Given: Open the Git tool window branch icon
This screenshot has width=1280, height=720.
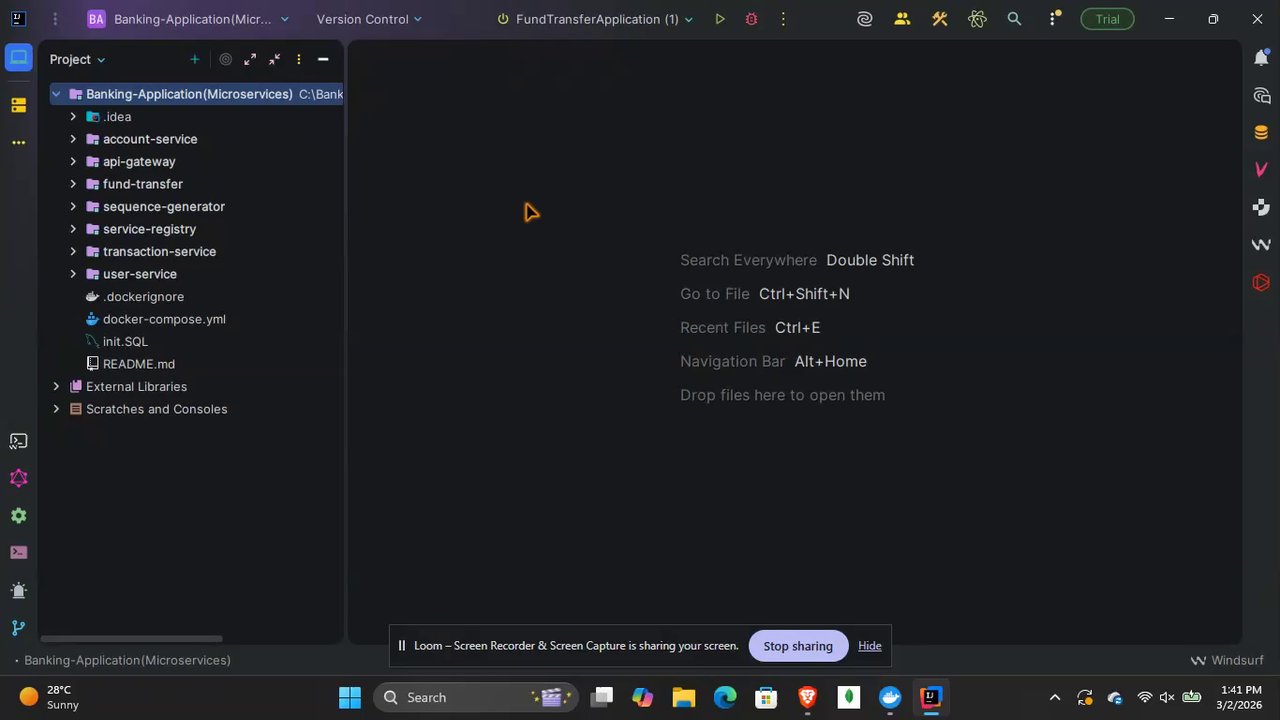Looking at the screenshot, I should coord(18,628).
